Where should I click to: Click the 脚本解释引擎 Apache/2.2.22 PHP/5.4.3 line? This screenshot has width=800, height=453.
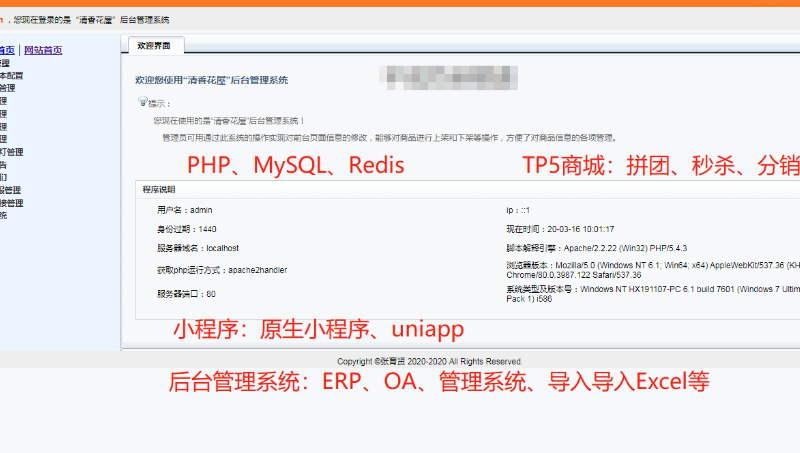(x=596, y=248)
